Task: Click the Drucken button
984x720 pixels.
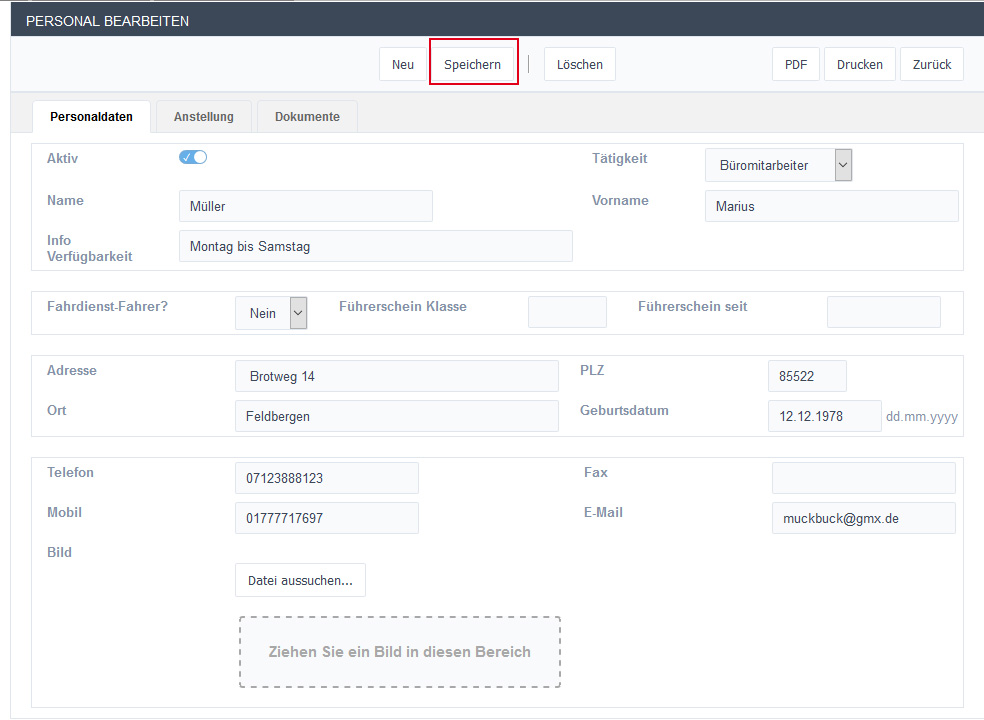Action: (860, 65)
